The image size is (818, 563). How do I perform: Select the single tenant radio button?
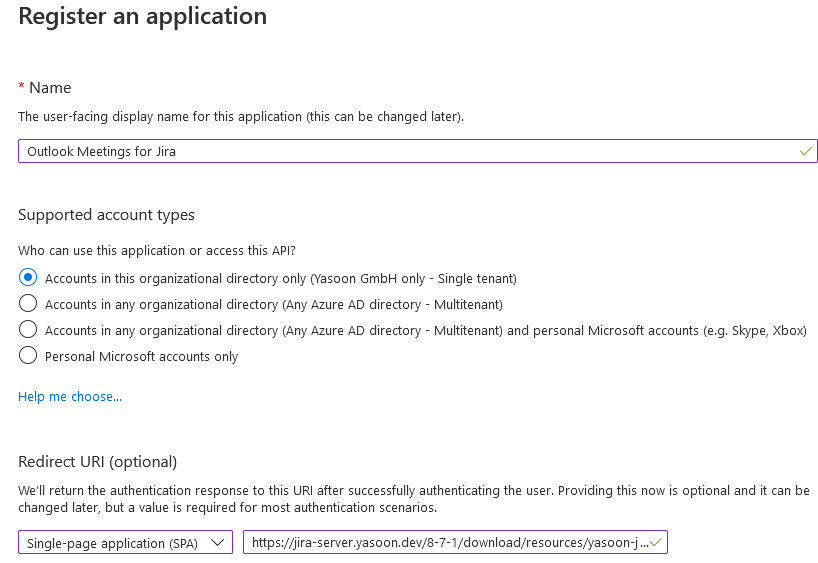tap(28, 278)
